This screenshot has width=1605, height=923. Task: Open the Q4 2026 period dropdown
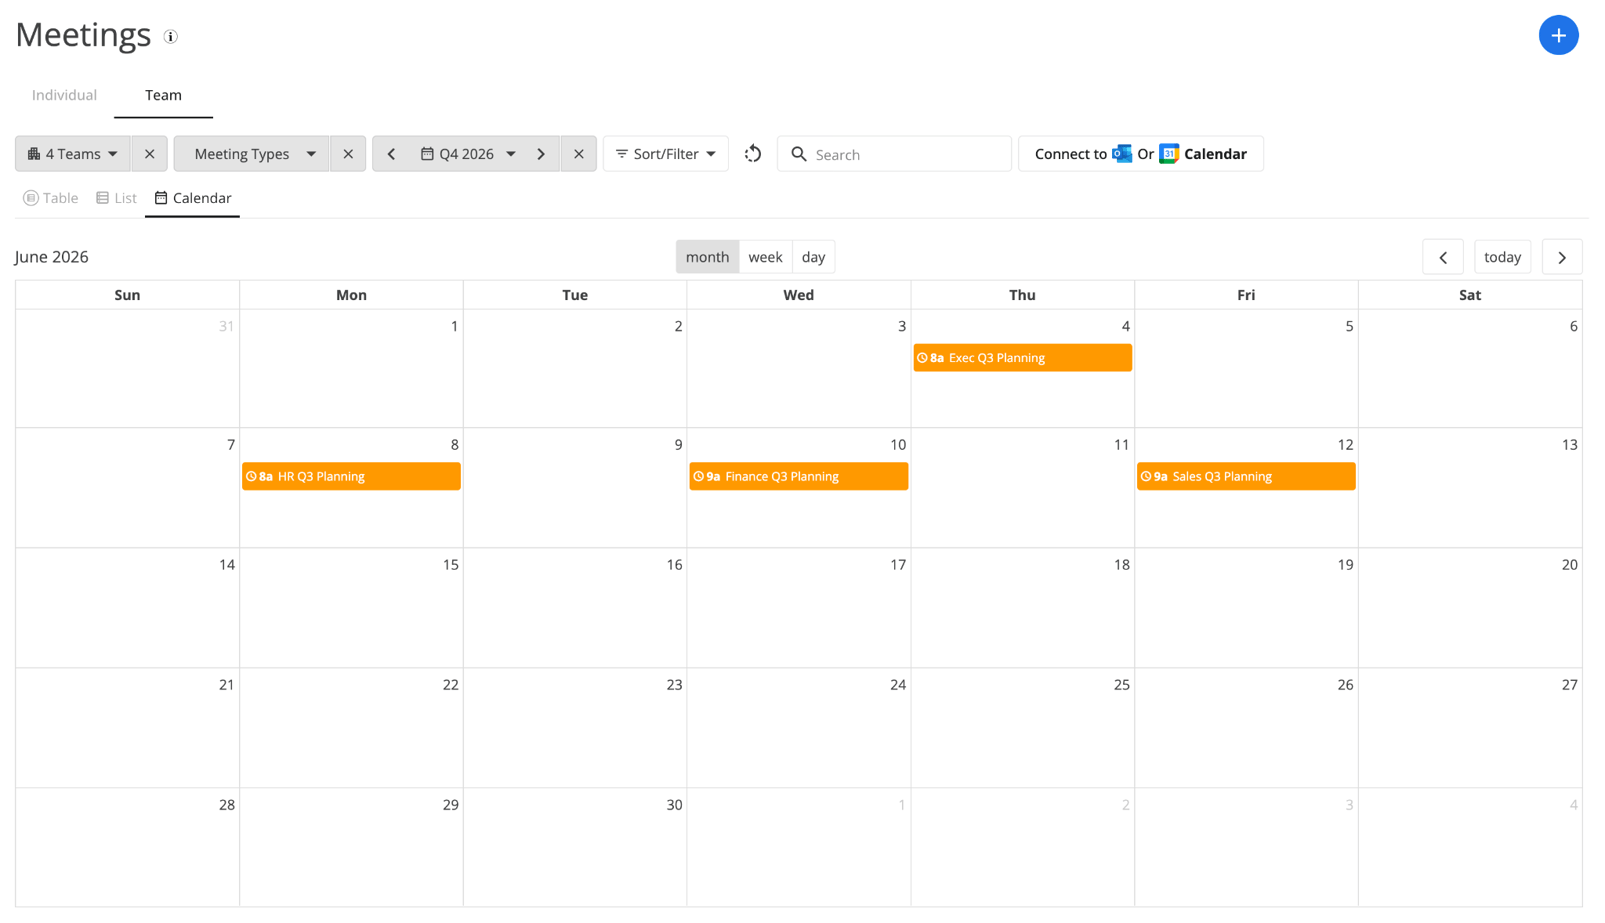[x=467, y=154]
